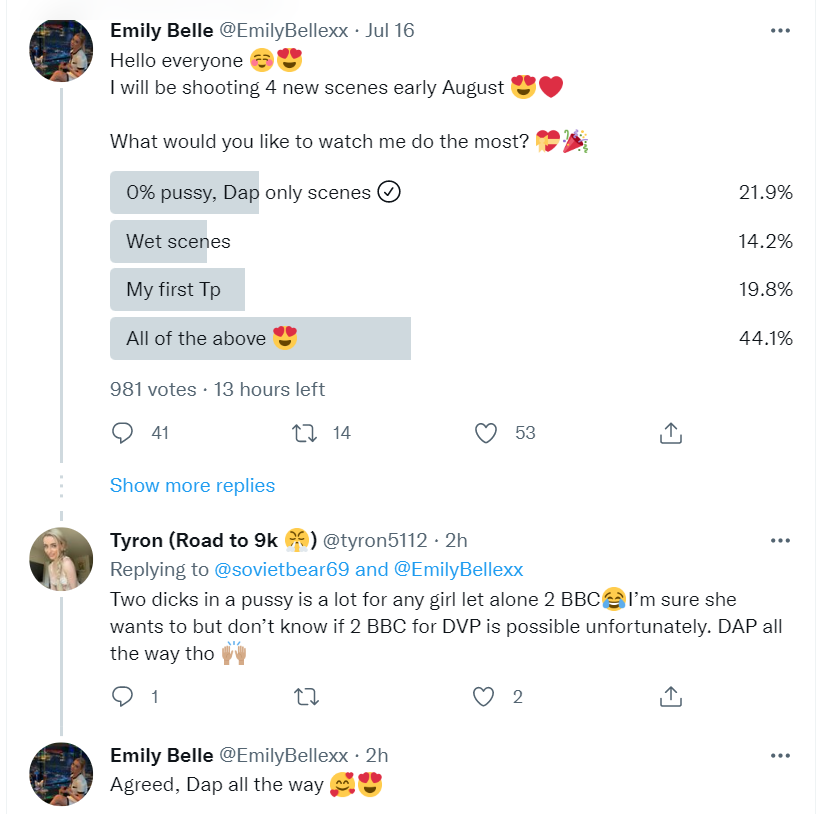Share Tyron's reply tweet

[671, 697]
